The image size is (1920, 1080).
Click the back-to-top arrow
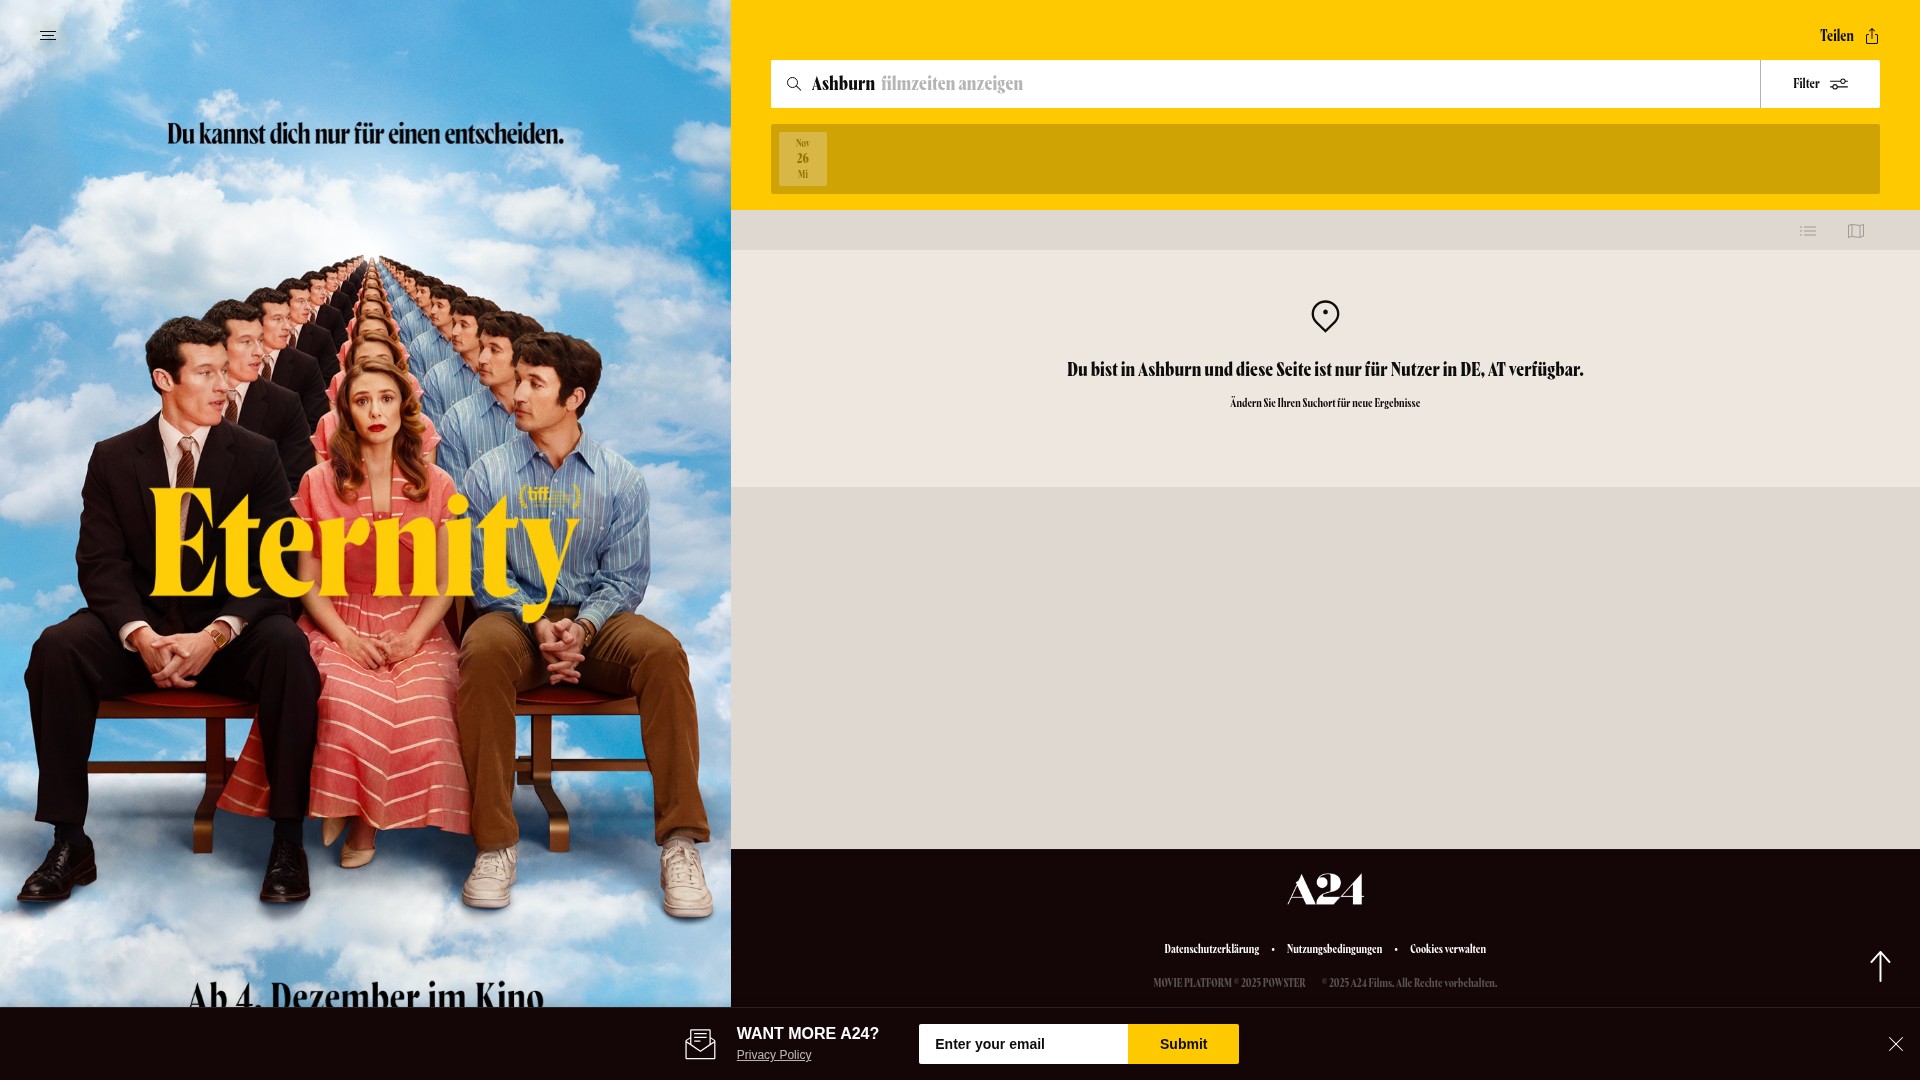[x=1880, y=966]
